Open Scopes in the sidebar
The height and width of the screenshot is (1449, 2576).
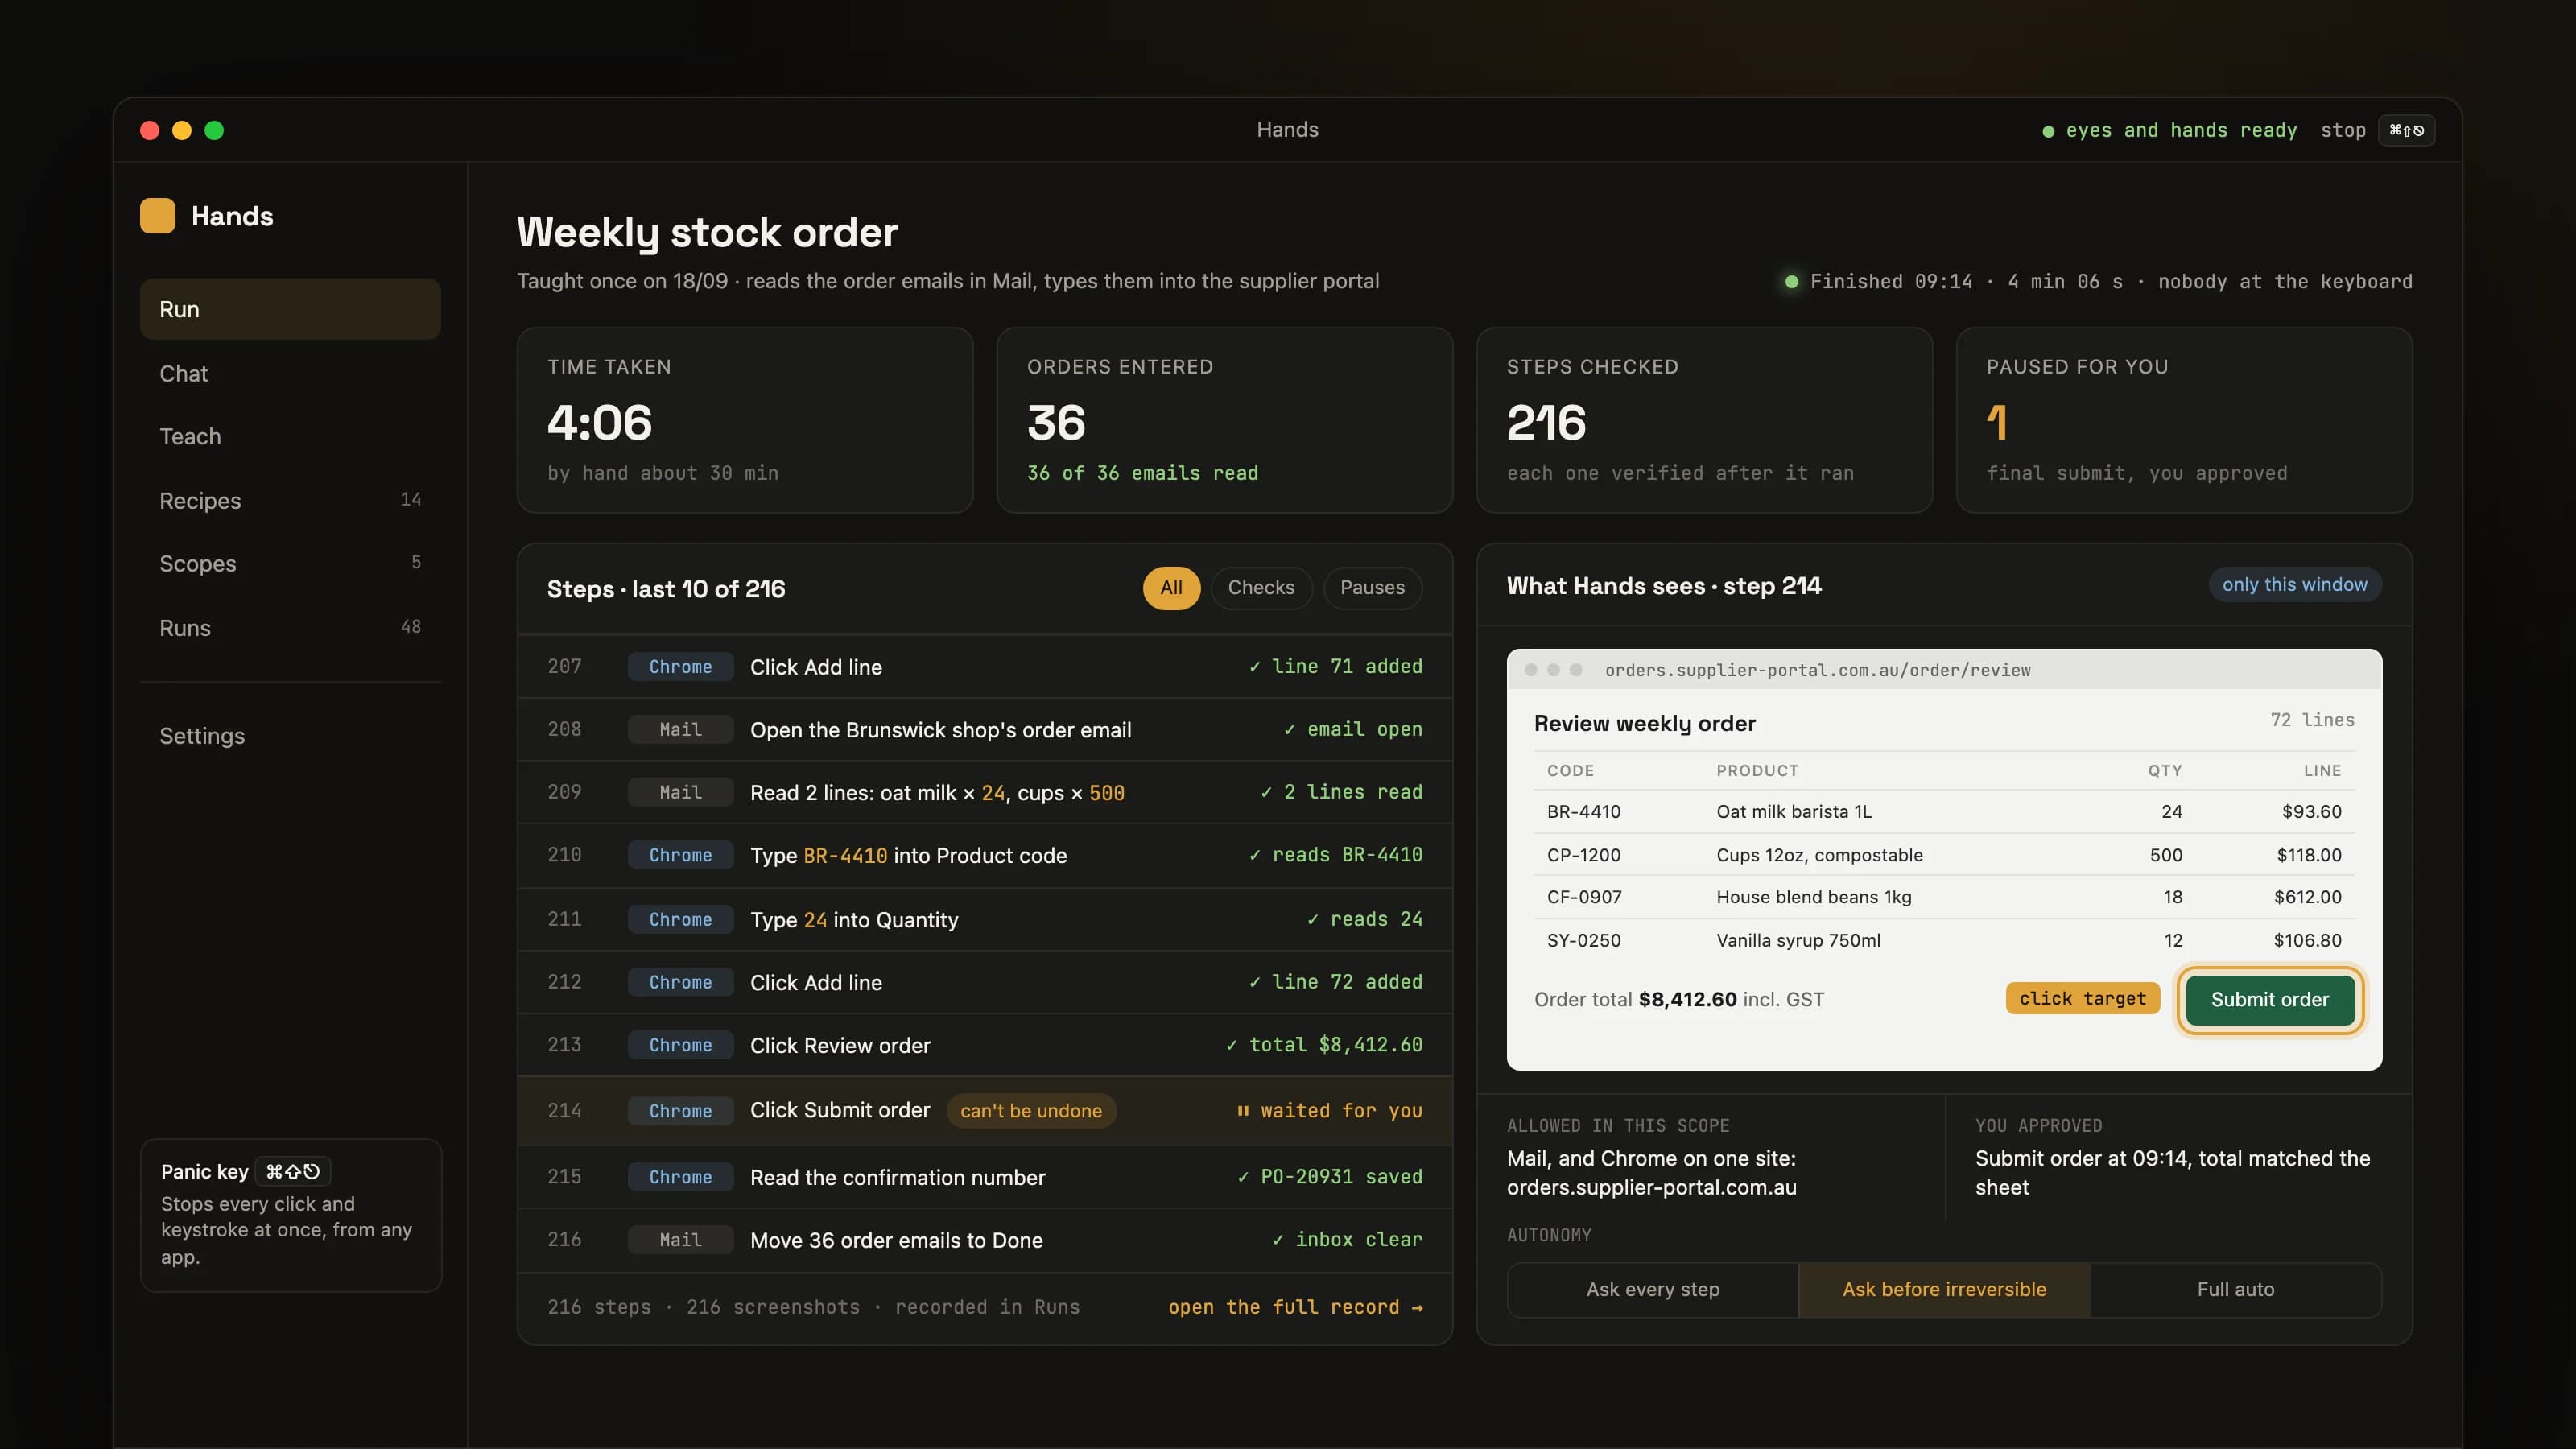click(x=290, y=563)
